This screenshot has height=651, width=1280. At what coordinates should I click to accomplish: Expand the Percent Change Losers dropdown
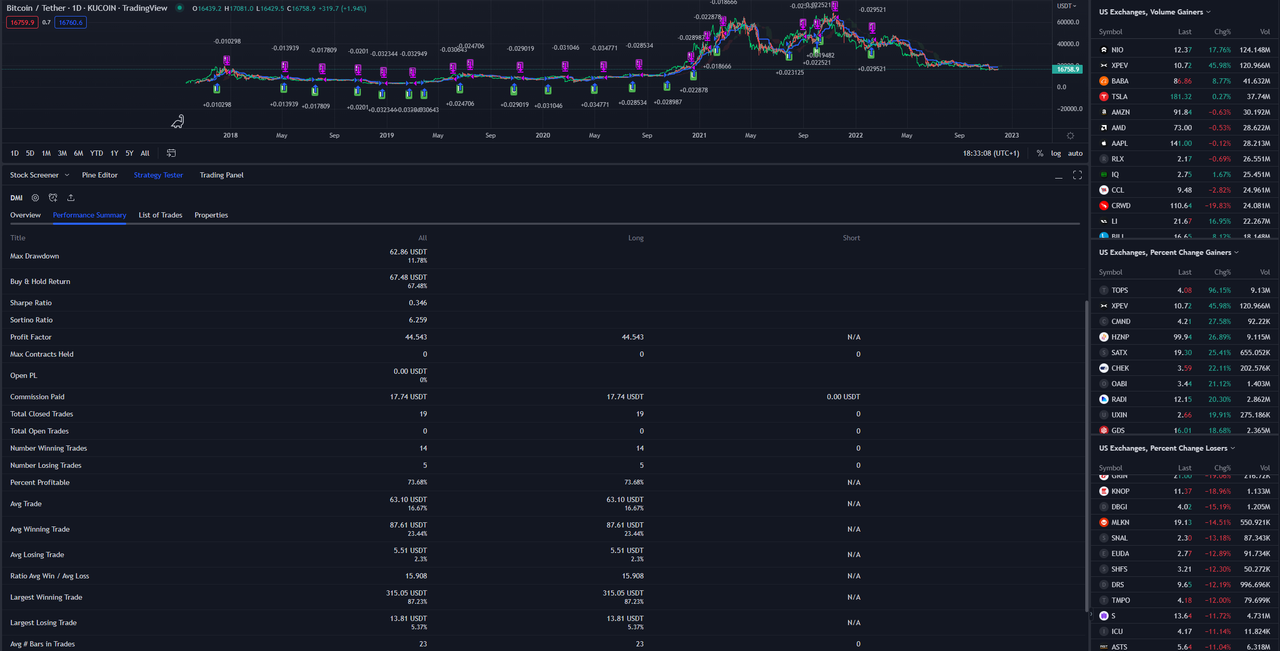tap(1232, 448)
